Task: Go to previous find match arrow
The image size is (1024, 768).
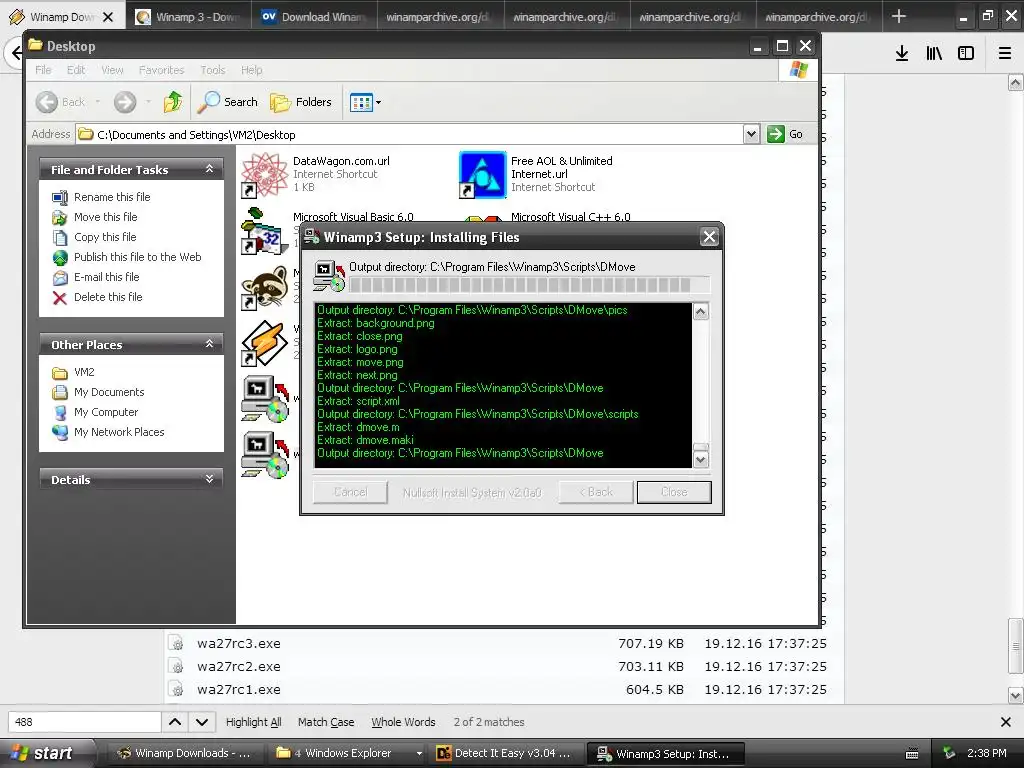Action: 175,722
